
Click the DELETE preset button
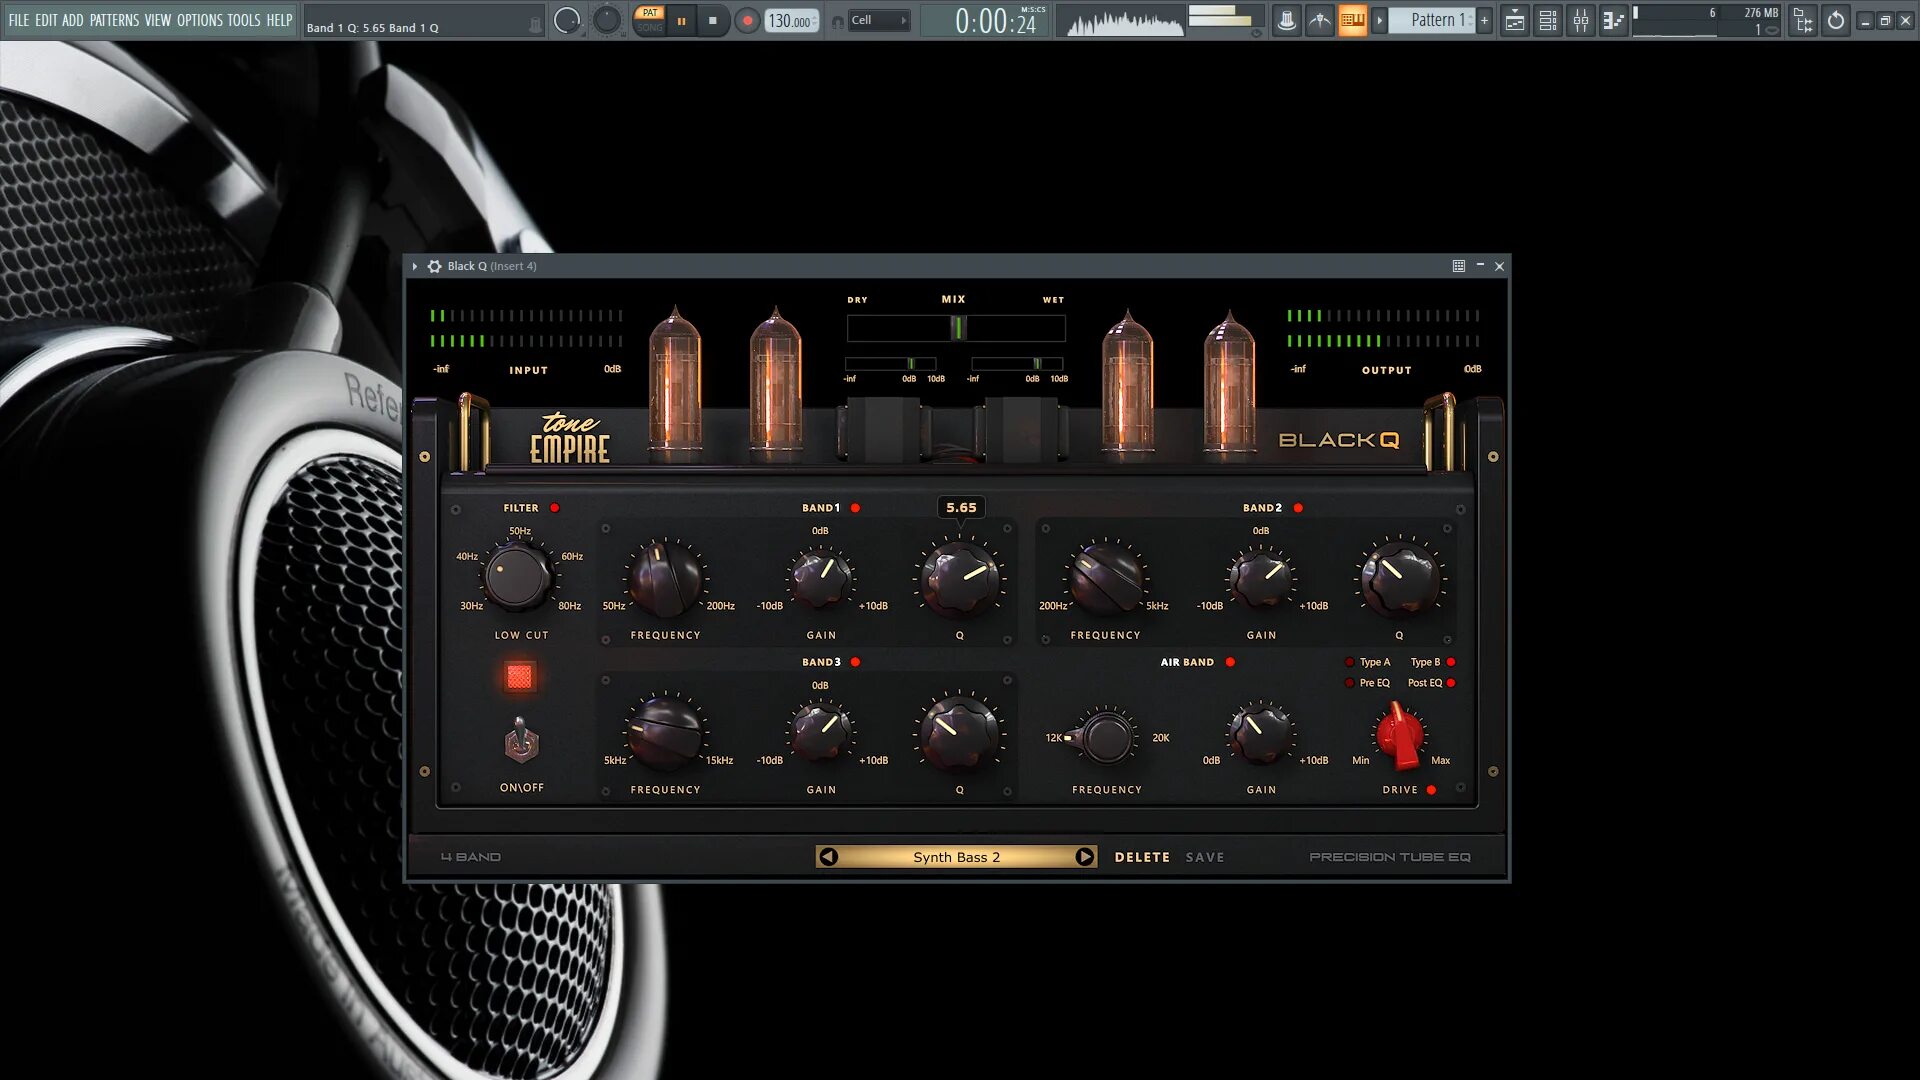[1142, 857]
